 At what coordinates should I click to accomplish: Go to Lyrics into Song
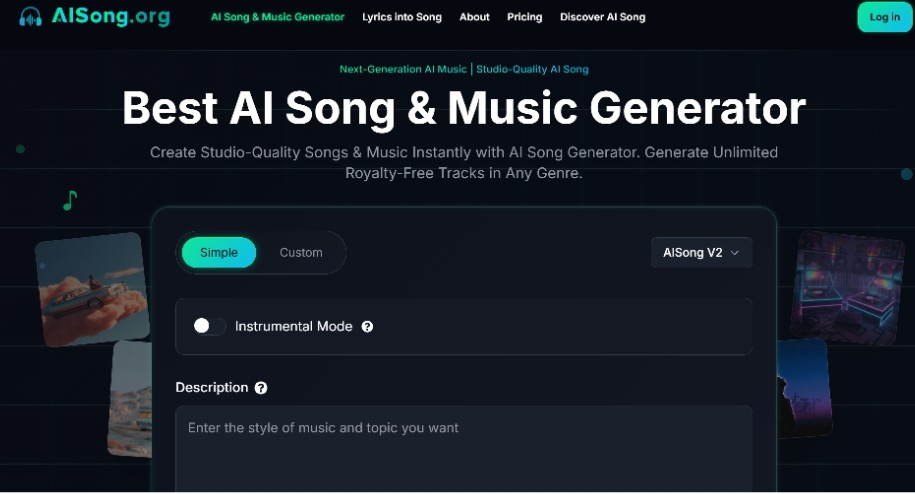tap(402, 17)
